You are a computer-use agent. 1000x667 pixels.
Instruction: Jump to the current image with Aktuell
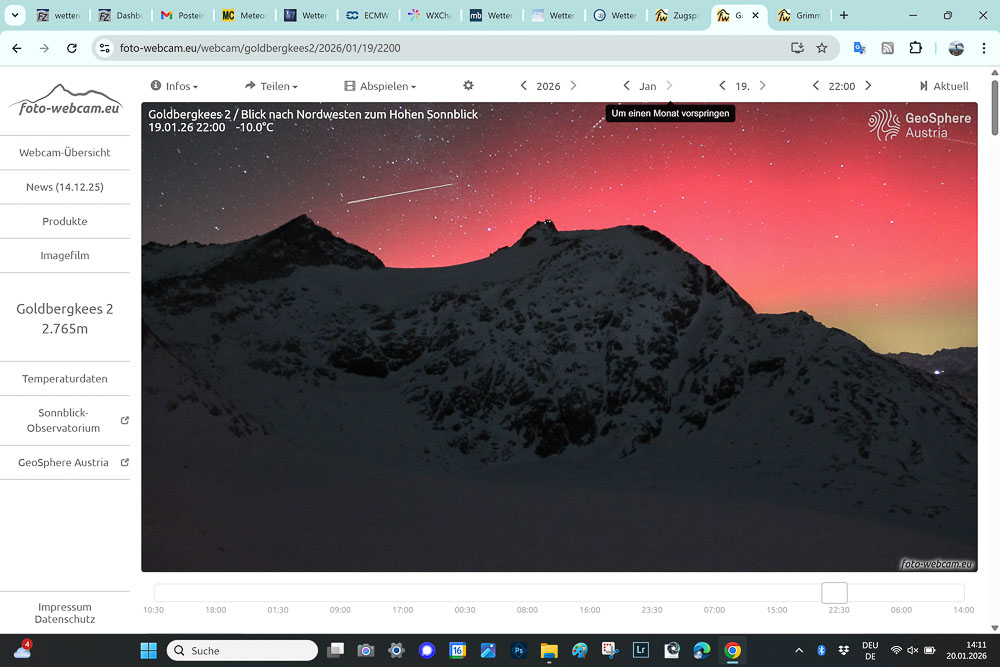[x=943, y=86]
